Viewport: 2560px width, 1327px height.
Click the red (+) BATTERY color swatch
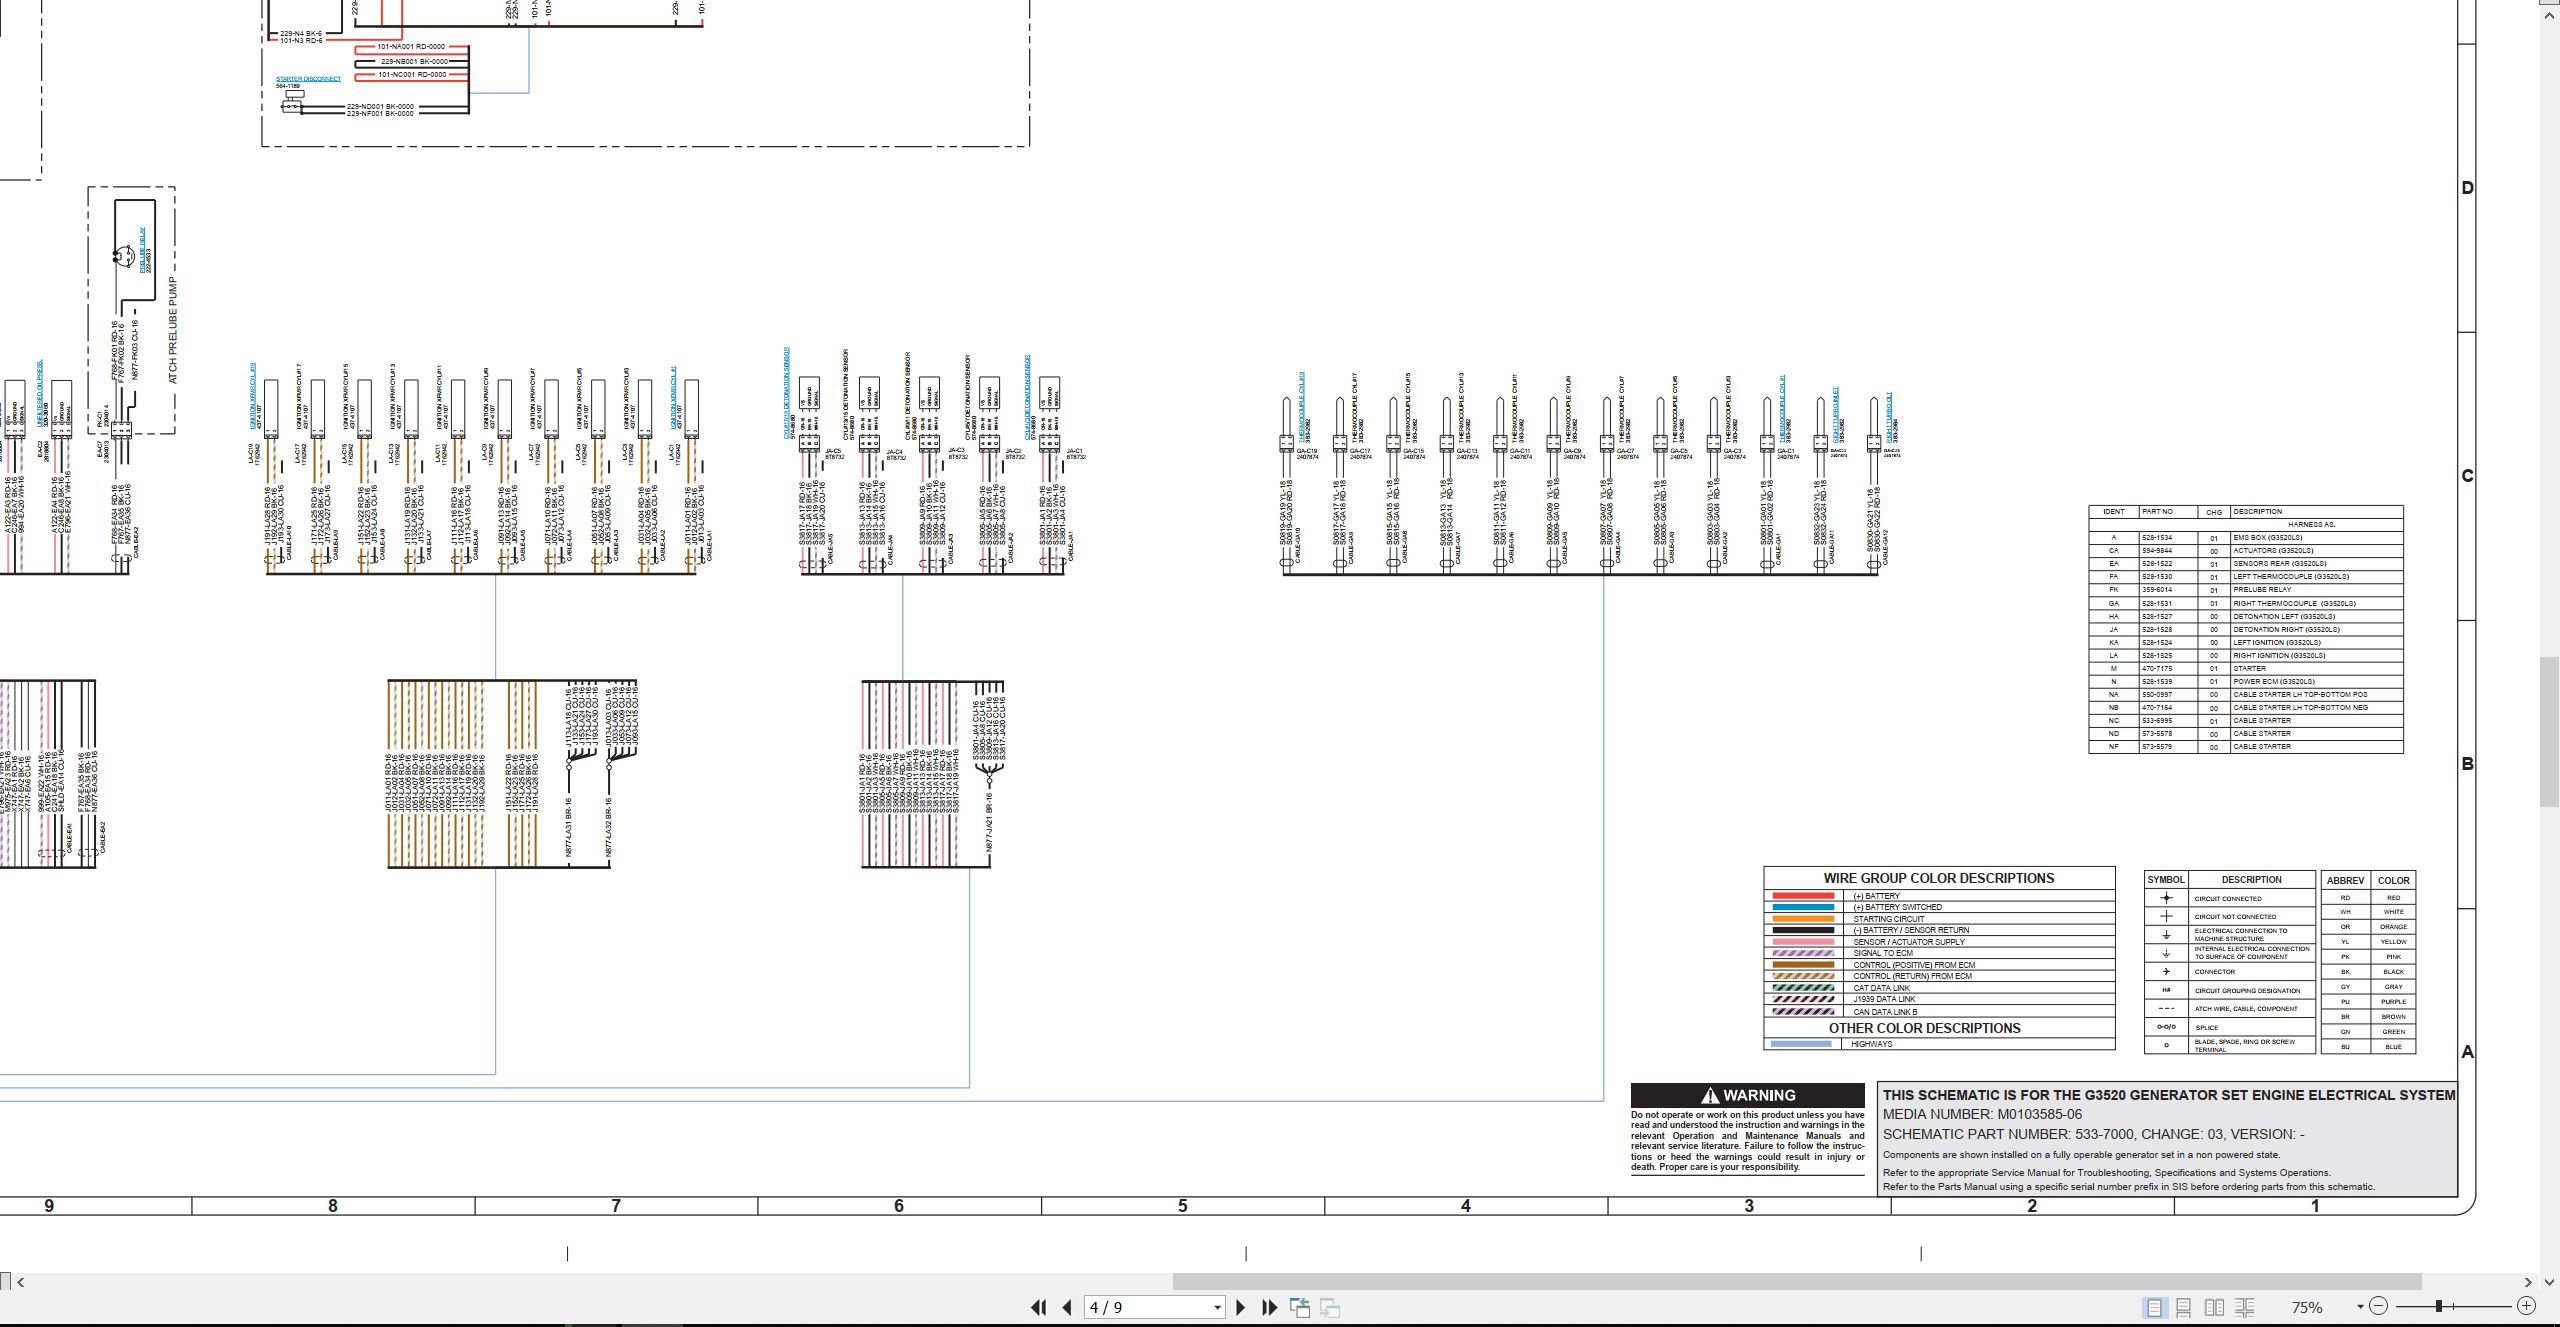[1802, 896]
